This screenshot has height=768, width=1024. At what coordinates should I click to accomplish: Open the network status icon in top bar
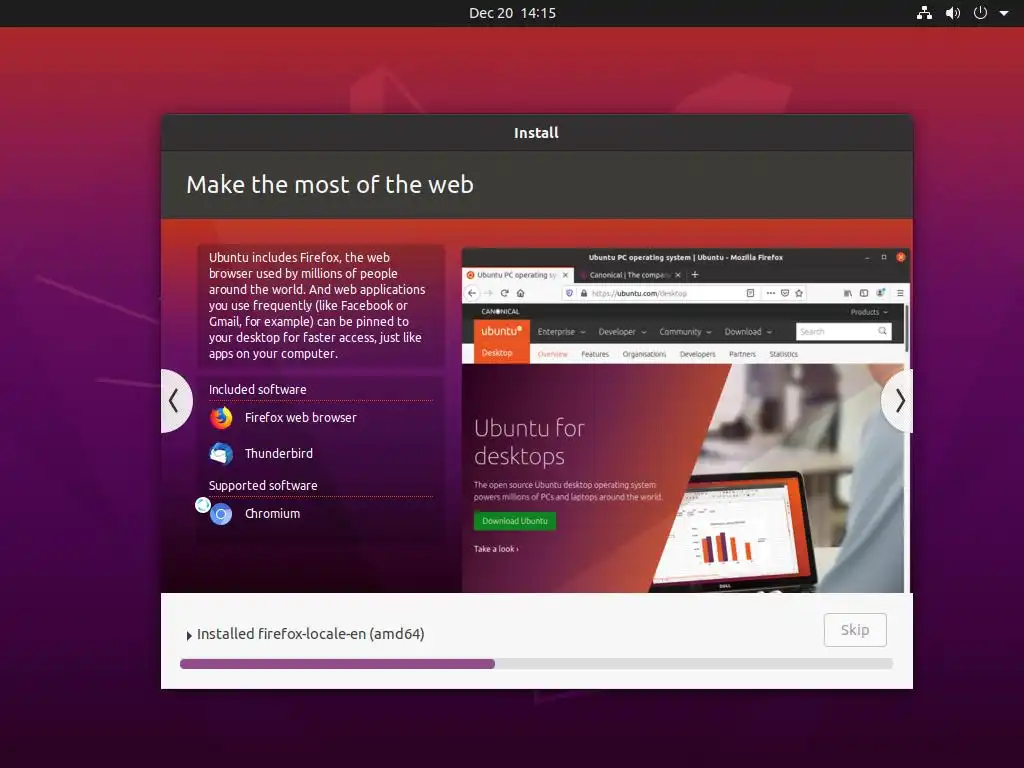(x=924, y=13)
